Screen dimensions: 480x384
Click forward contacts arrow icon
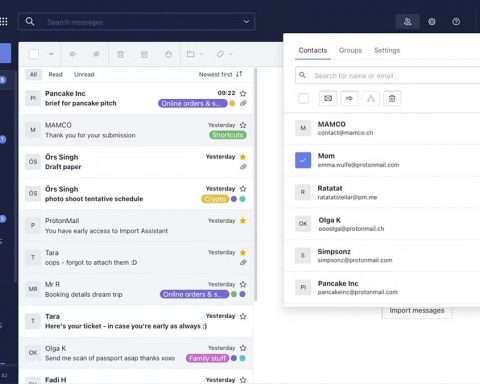(349, 98)
